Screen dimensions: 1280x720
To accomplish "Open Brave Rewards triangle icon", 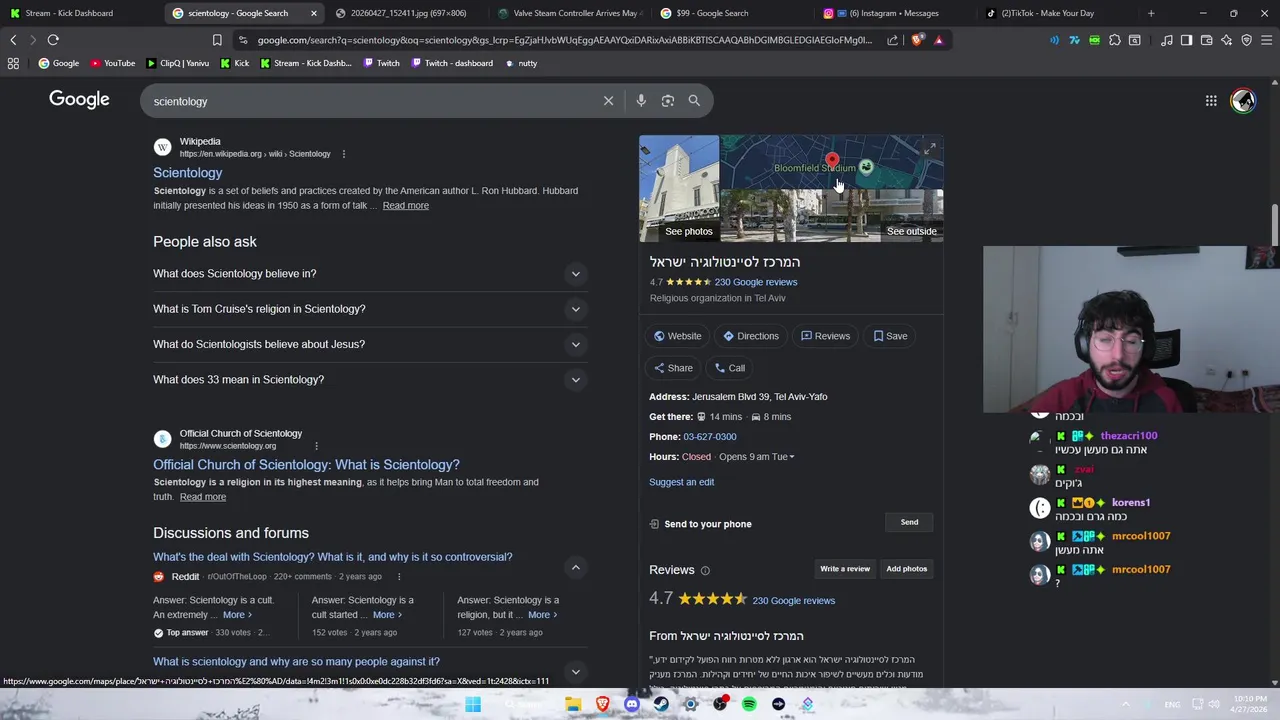I will click(938, 40).
